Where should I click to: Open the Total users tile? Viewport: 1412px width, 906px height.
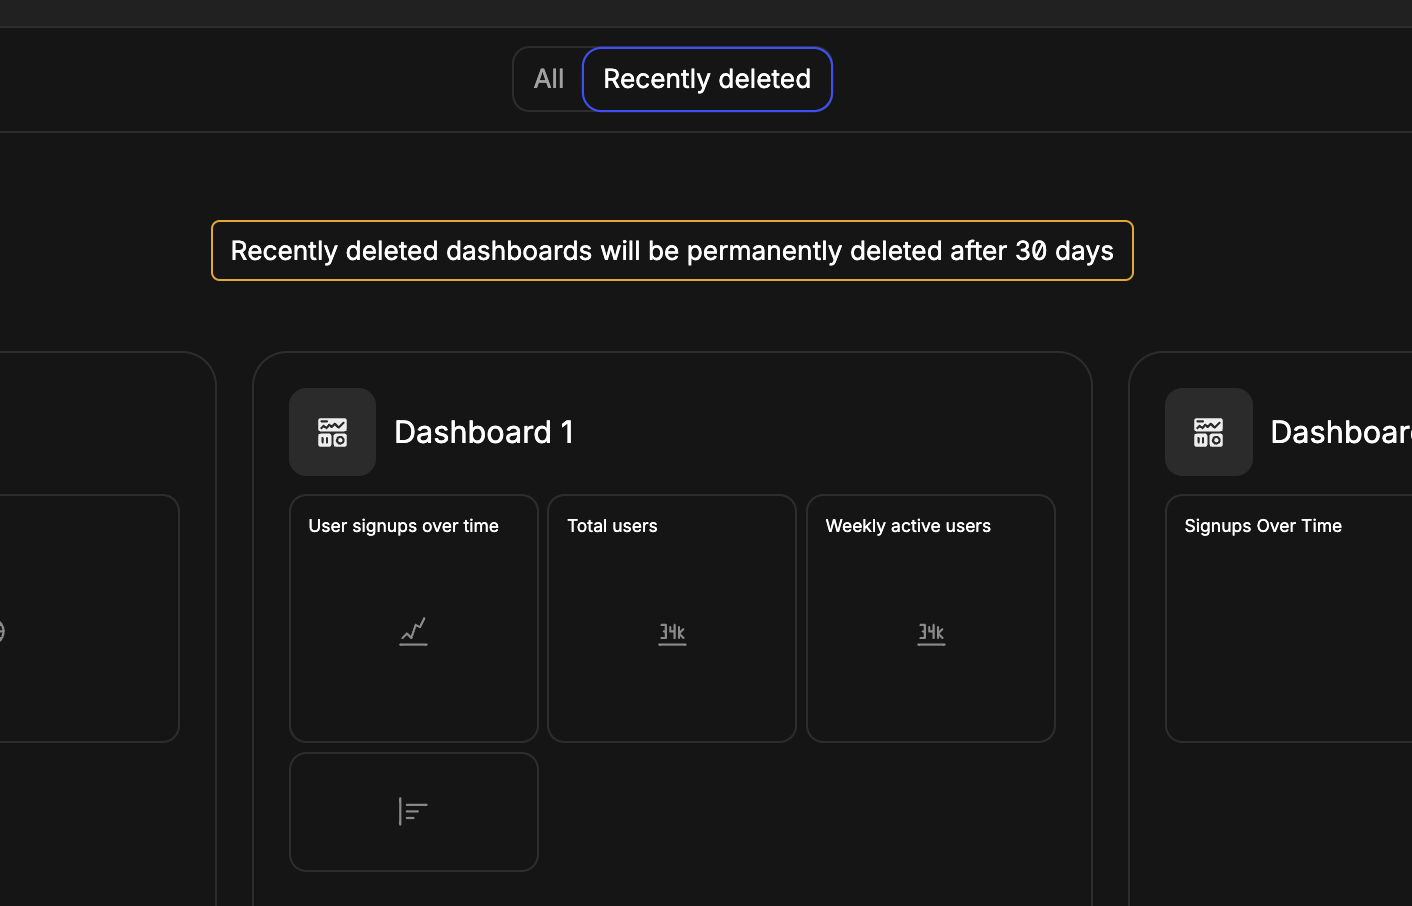pos(672,618)
